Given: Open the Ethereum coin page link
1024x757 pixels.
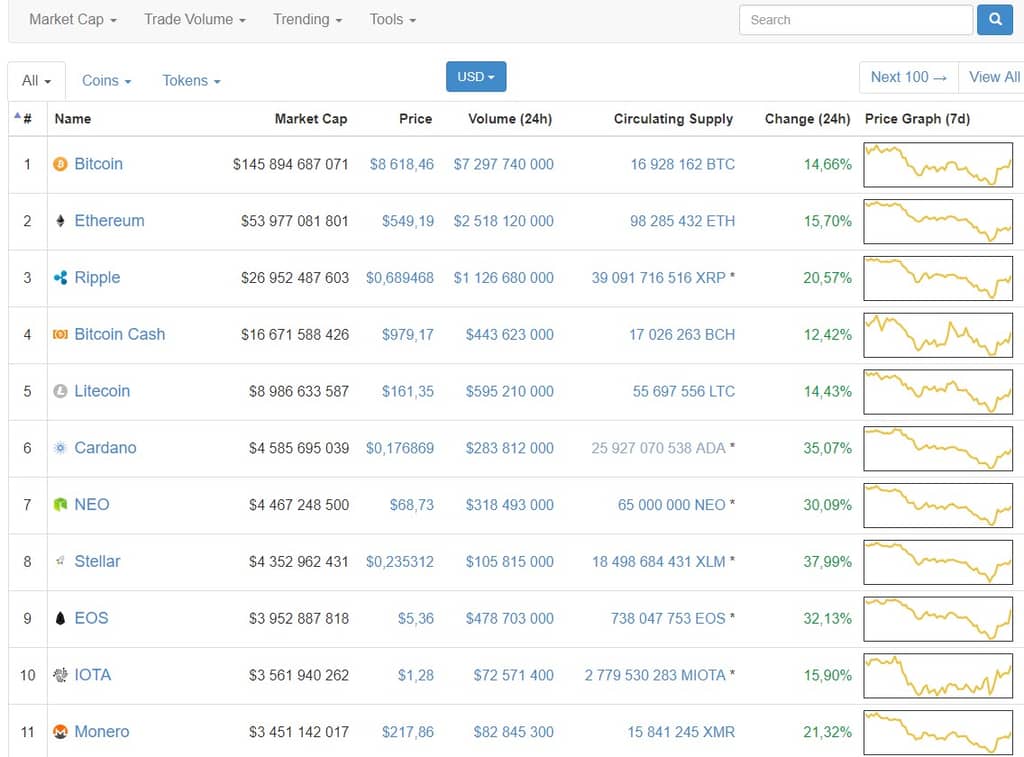Looking at the screenshot, I should click(x=109, y=221).
